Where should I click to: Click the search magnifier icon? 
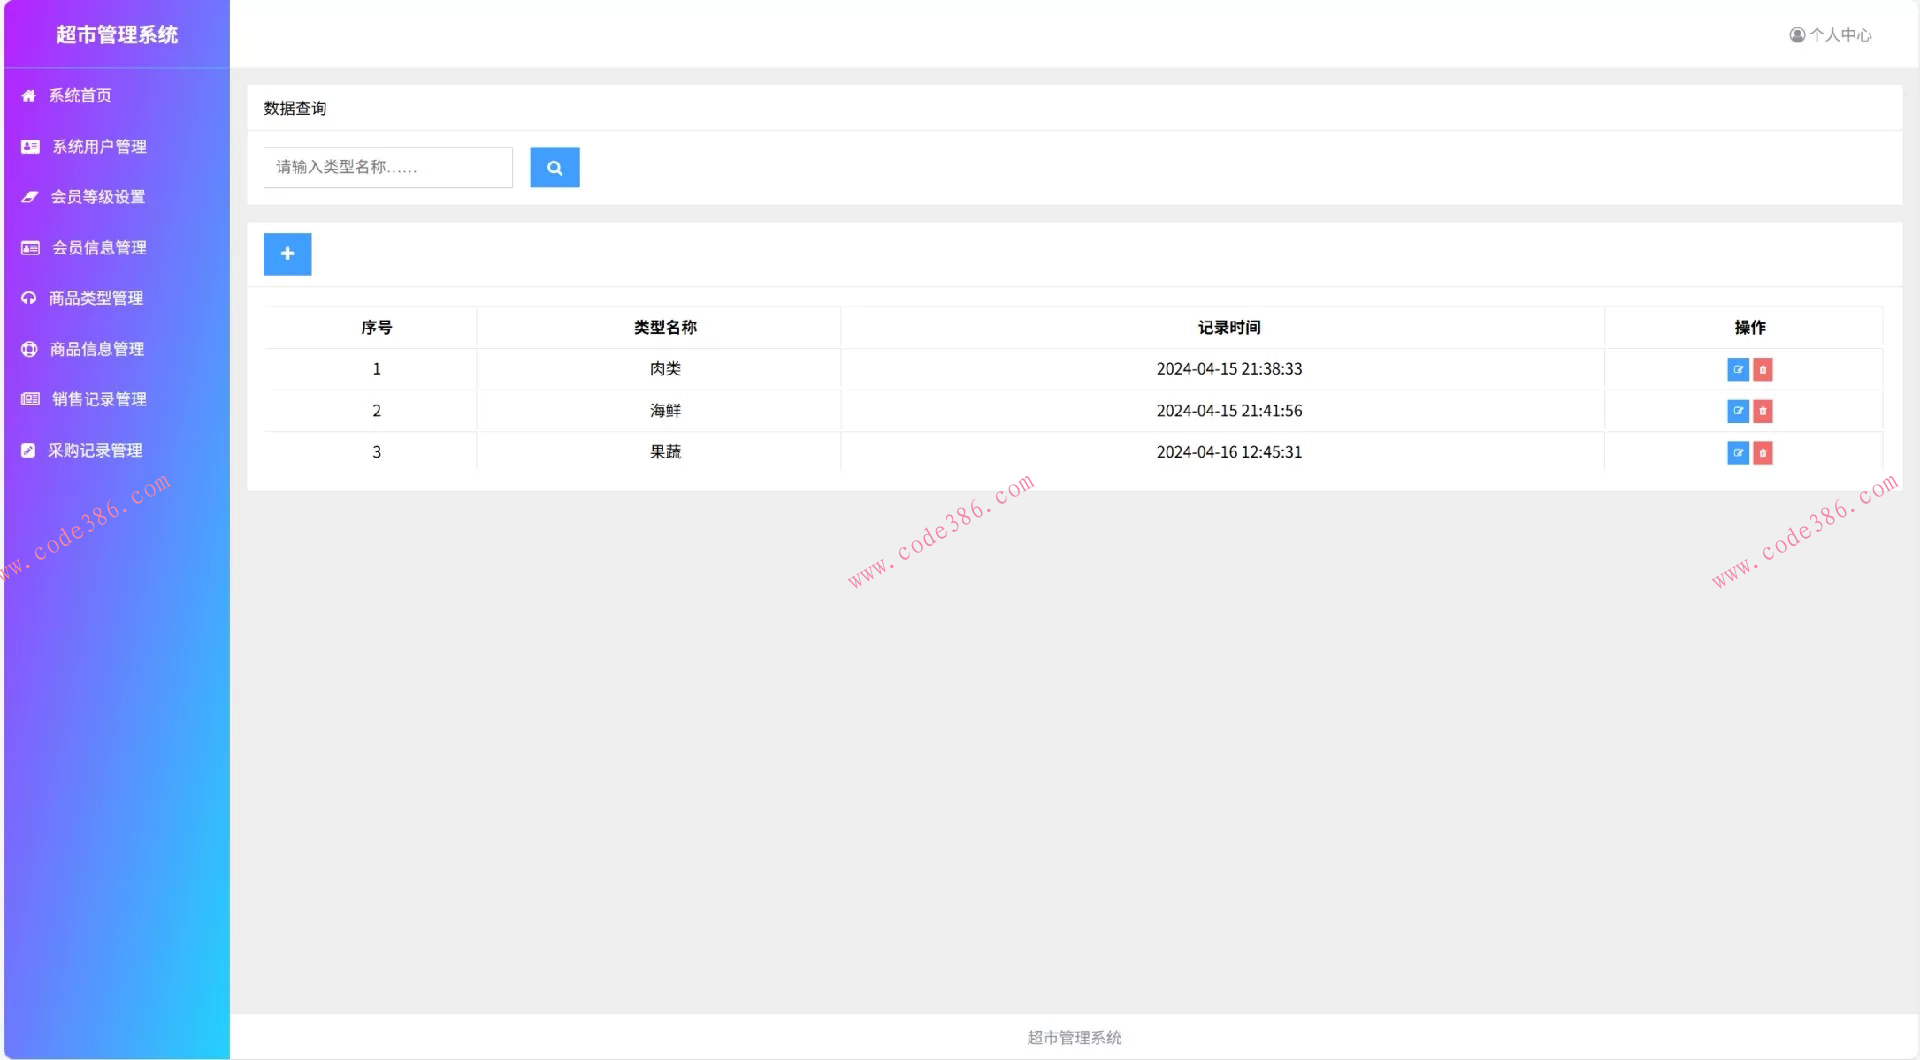click(x=555, y=167)
